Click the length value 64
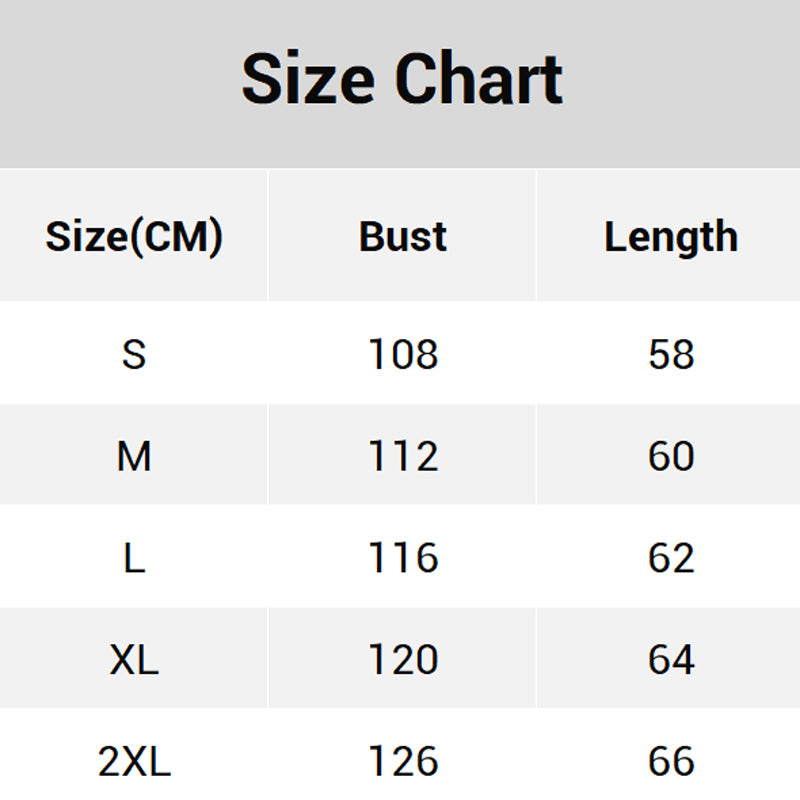800x800 pixels. pos(671,660)
